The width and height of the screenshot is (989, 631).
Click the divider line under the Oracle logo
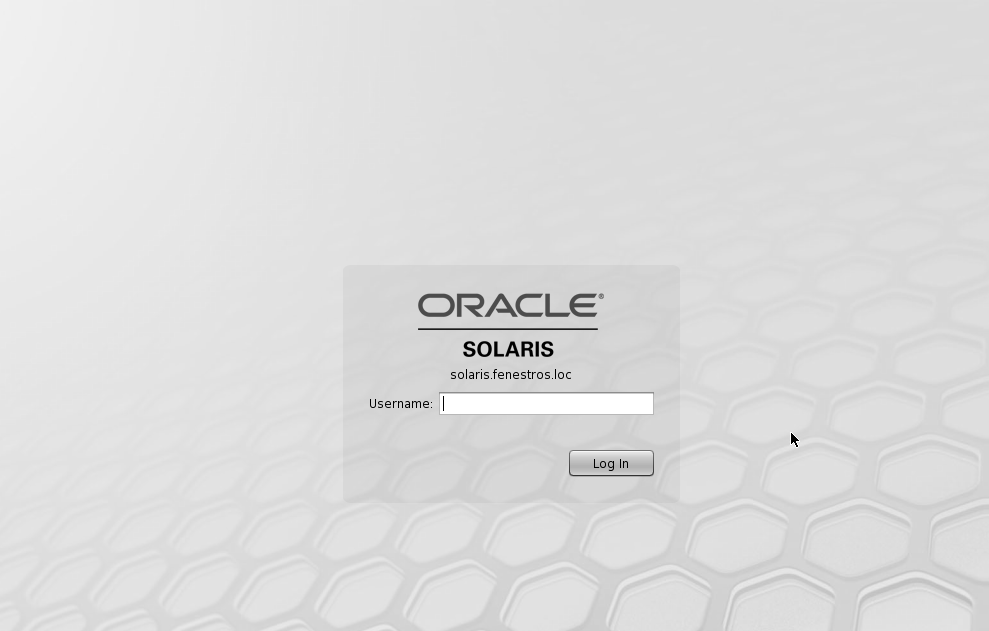coord(508,328)
